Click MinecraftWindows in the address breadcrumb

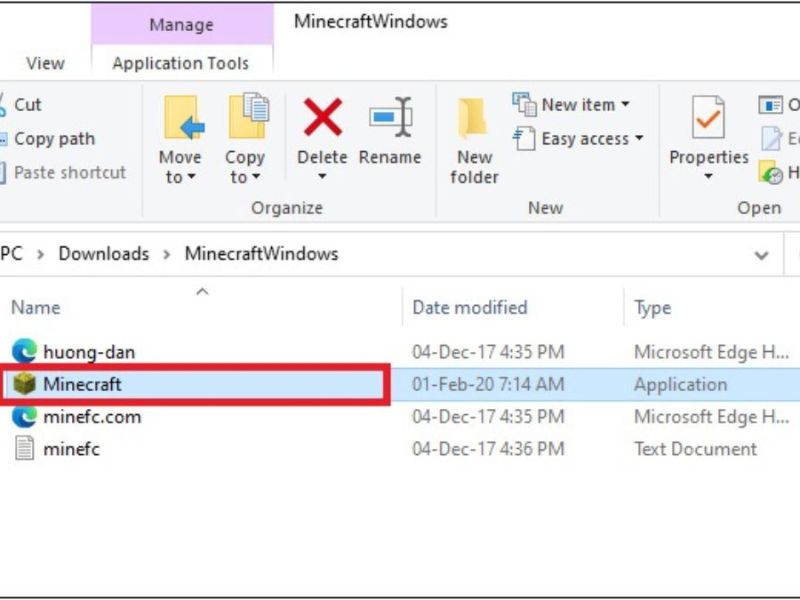(262, 254)
